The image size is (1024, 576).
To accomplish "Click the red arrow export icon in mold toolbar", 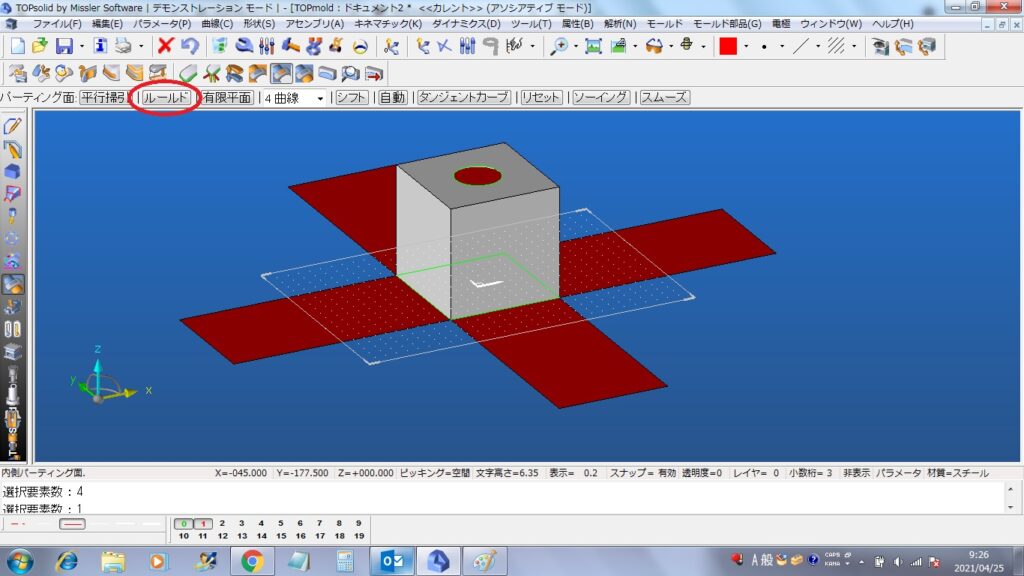I will [x=374, y=74].
